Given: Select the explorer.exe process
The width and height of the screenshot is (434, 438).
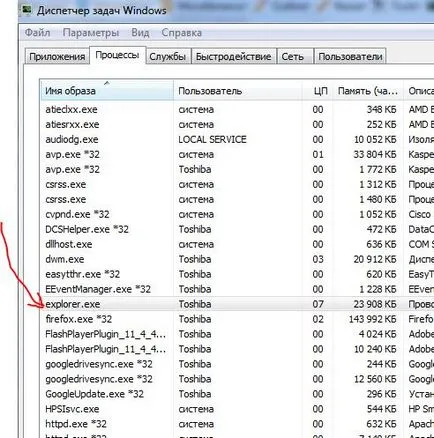Looking at the screenshot, I should [x=237, y=304].
